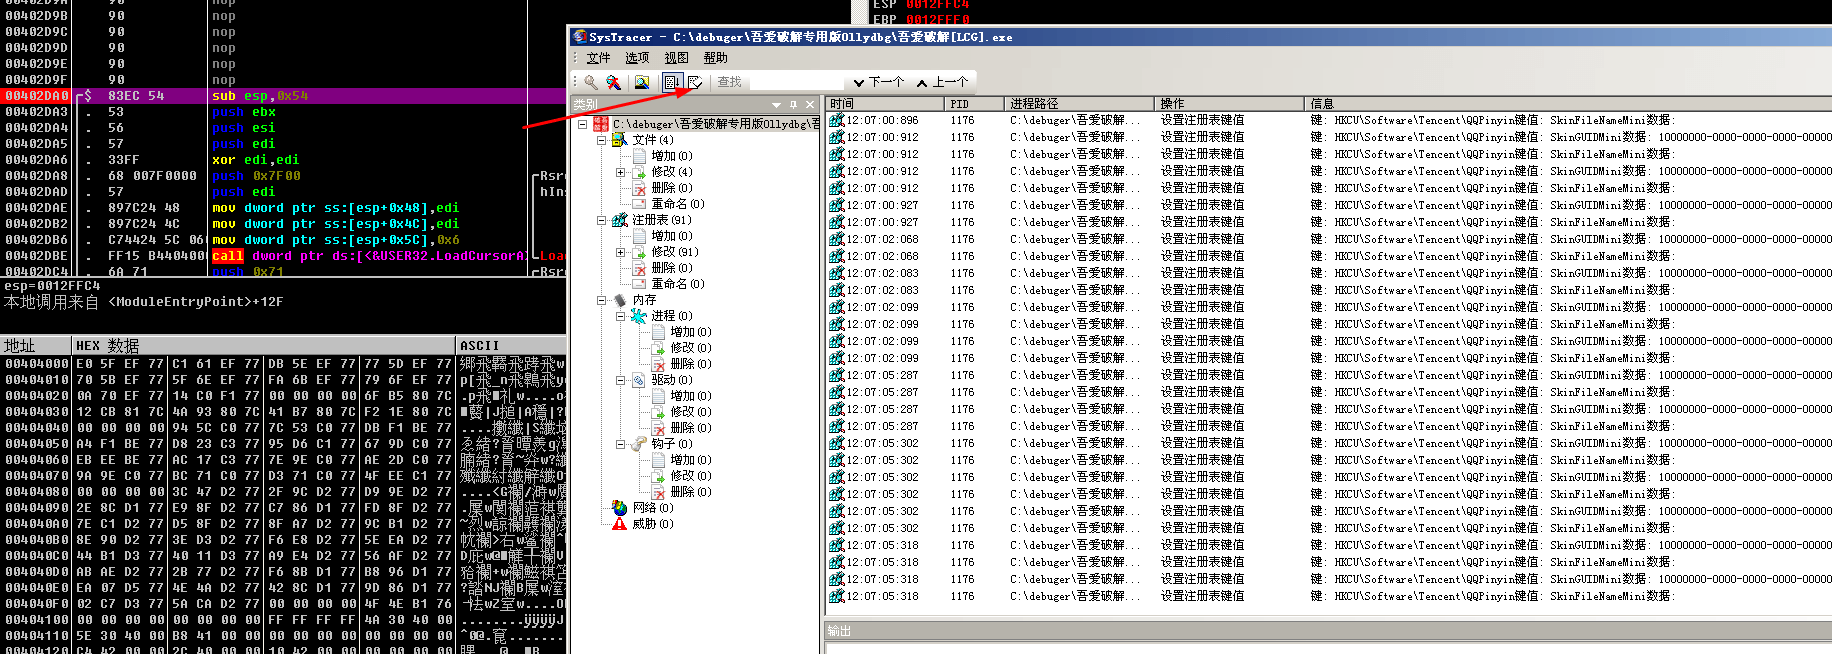Select the 威胁 (0) warning icon

(x=620, y=524)
